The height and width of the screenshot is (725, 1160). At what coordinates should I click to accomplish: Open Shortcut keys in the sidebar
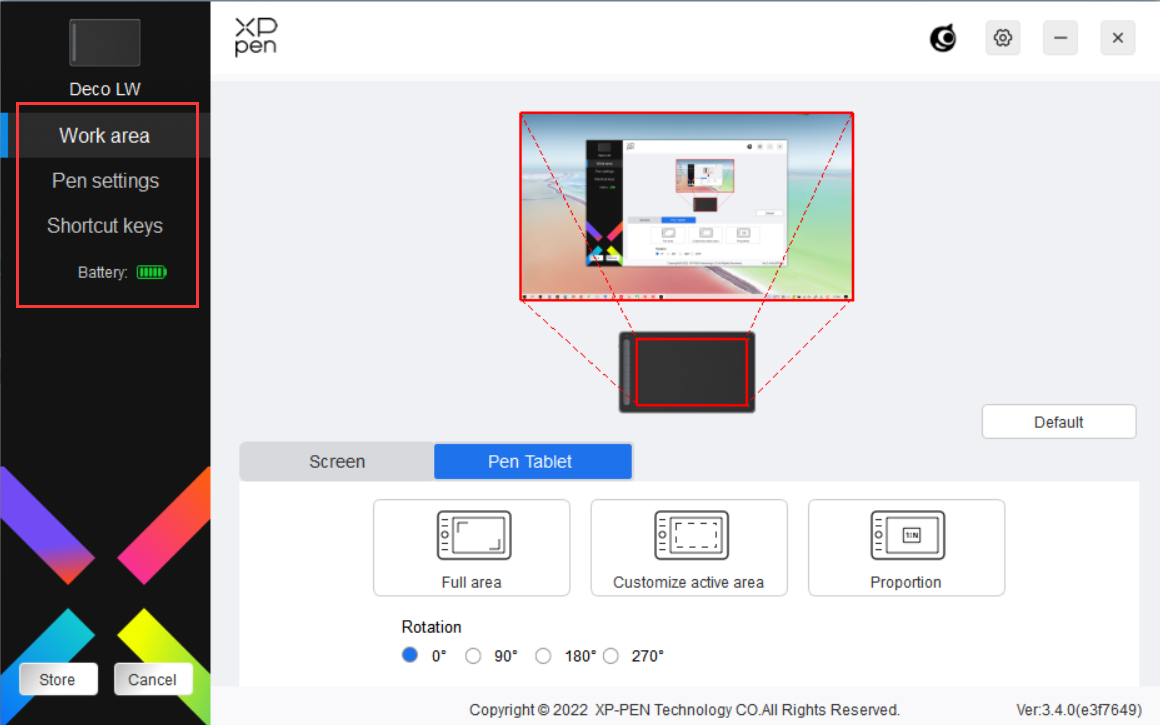[105, 226]
